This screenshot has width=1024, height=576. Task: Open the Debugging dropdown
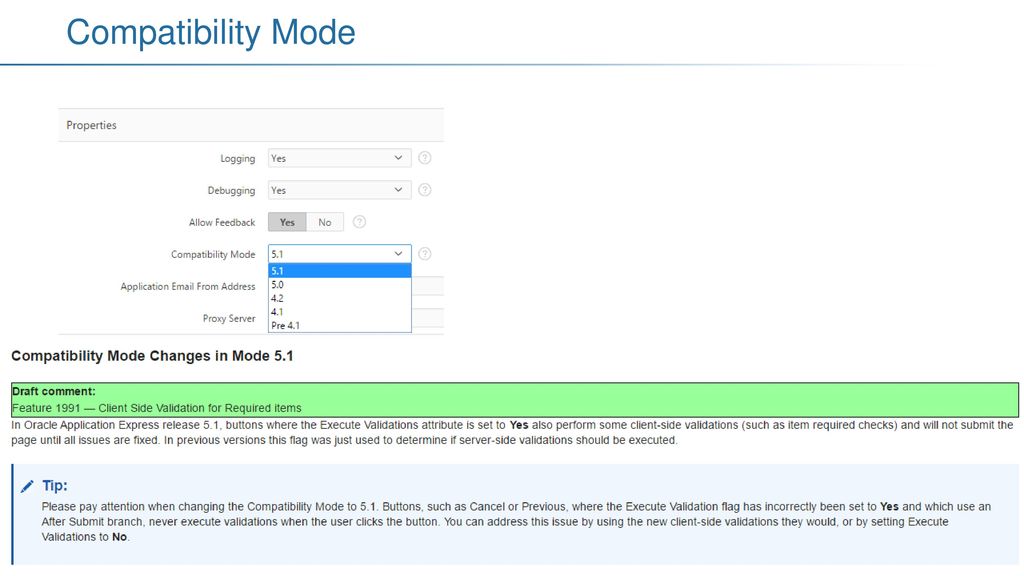(340, 190)
